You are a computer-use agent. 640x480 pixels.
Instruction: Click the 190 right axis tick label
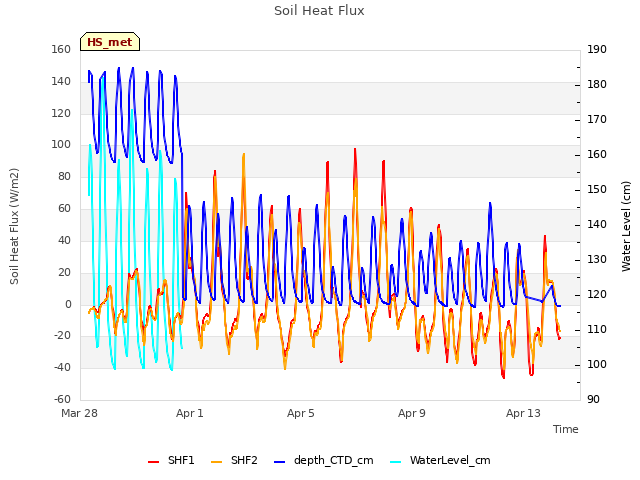pyautogui.click(x=597, y=49)
